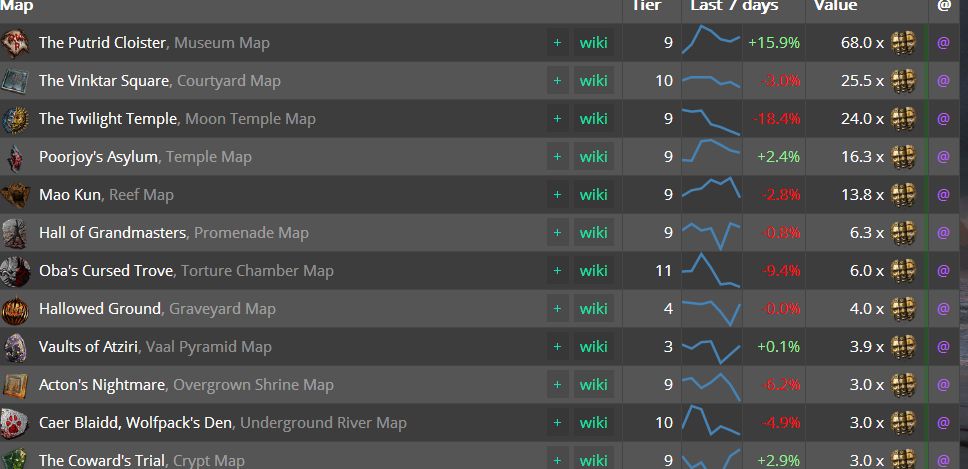The width and height of the screenshot is (968, 469).
Task: Open wiki link for Oba's Cursed Trove
Action: click(x=593, y=271)
